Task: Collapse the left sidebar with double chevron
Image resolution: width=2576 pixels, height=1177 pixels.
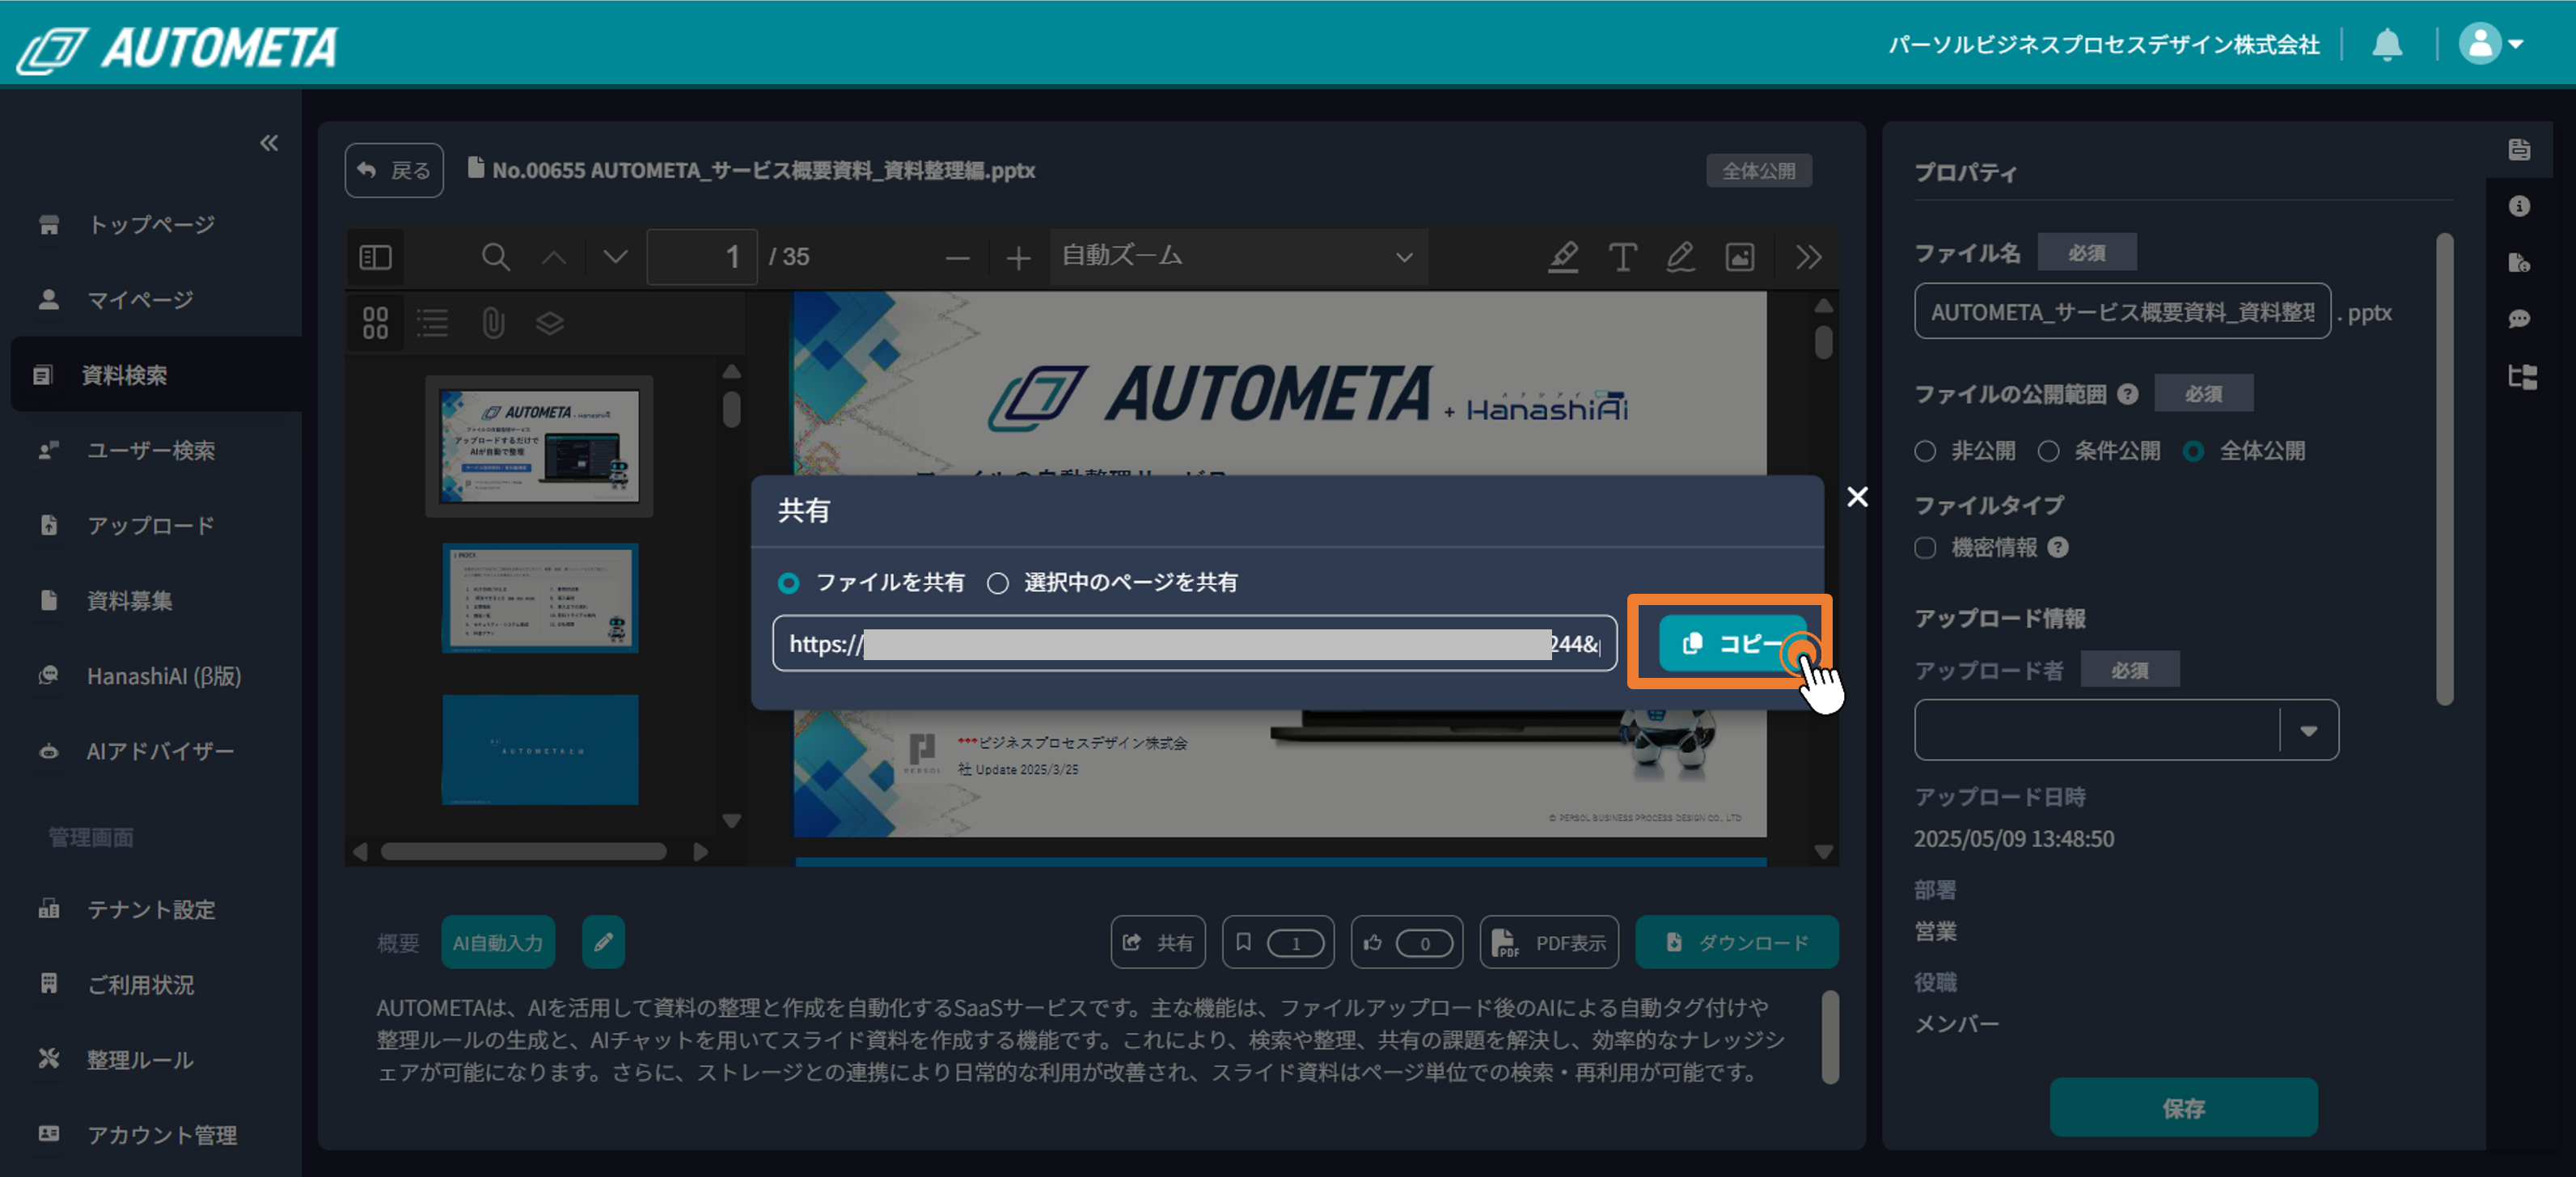Action: pos(269,142)
